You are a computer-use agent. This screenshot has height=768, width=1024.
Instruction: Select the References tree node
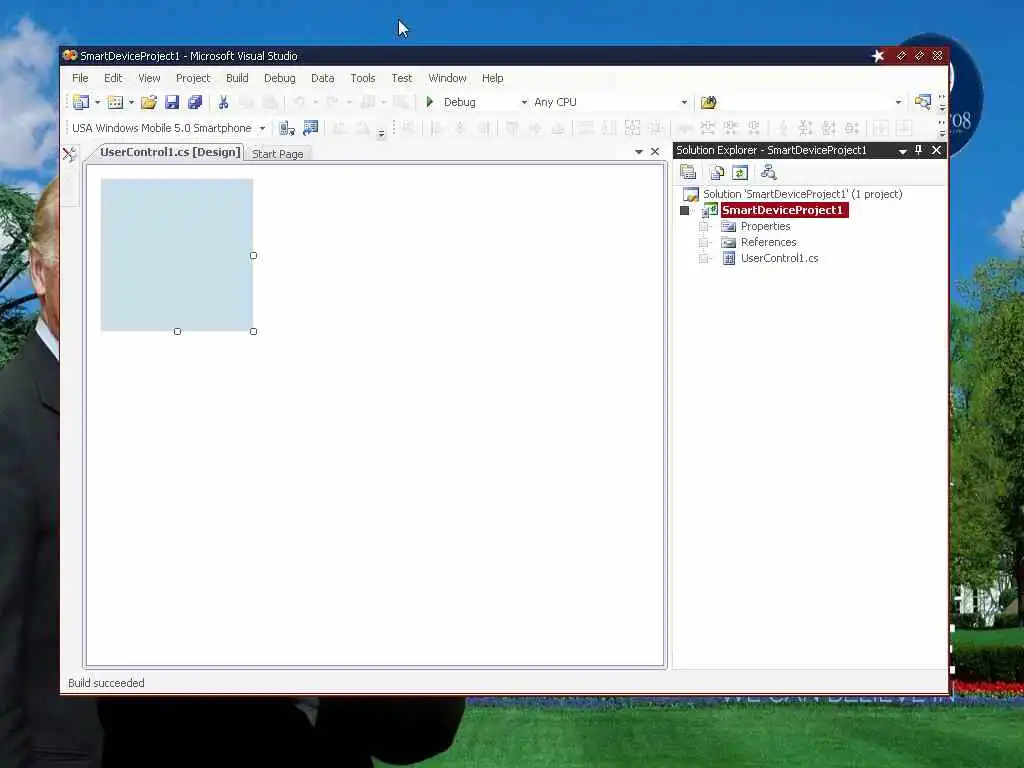pyautogui.click(x=769, y=242)
